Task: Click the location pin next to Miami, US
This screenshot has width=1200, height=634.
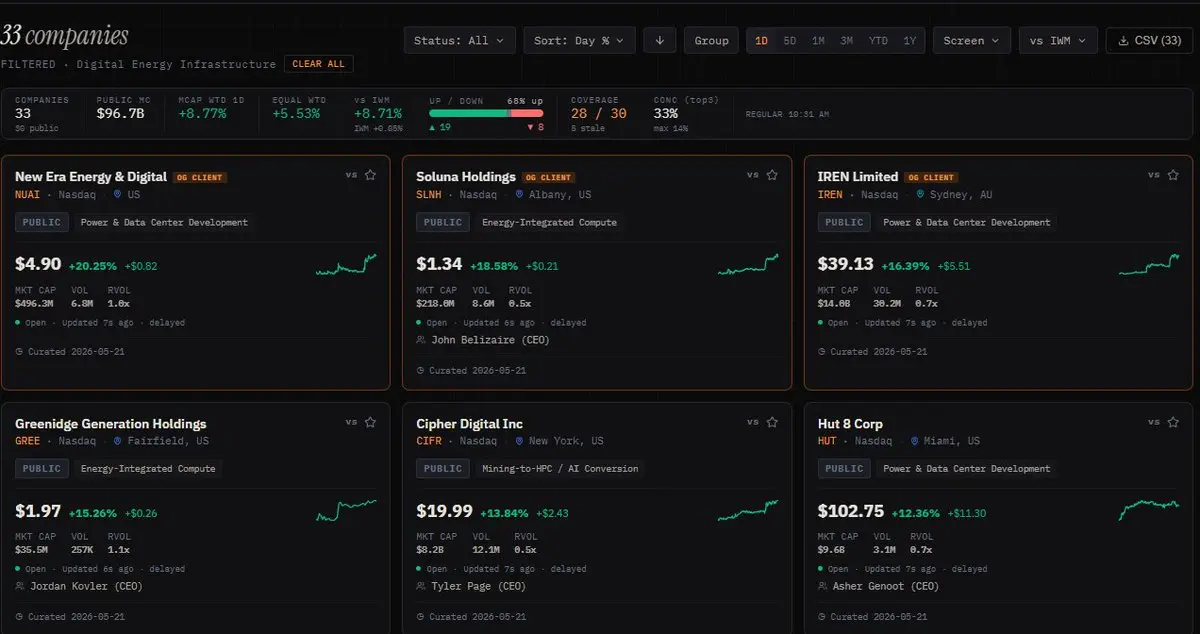Action: (915, 441)
